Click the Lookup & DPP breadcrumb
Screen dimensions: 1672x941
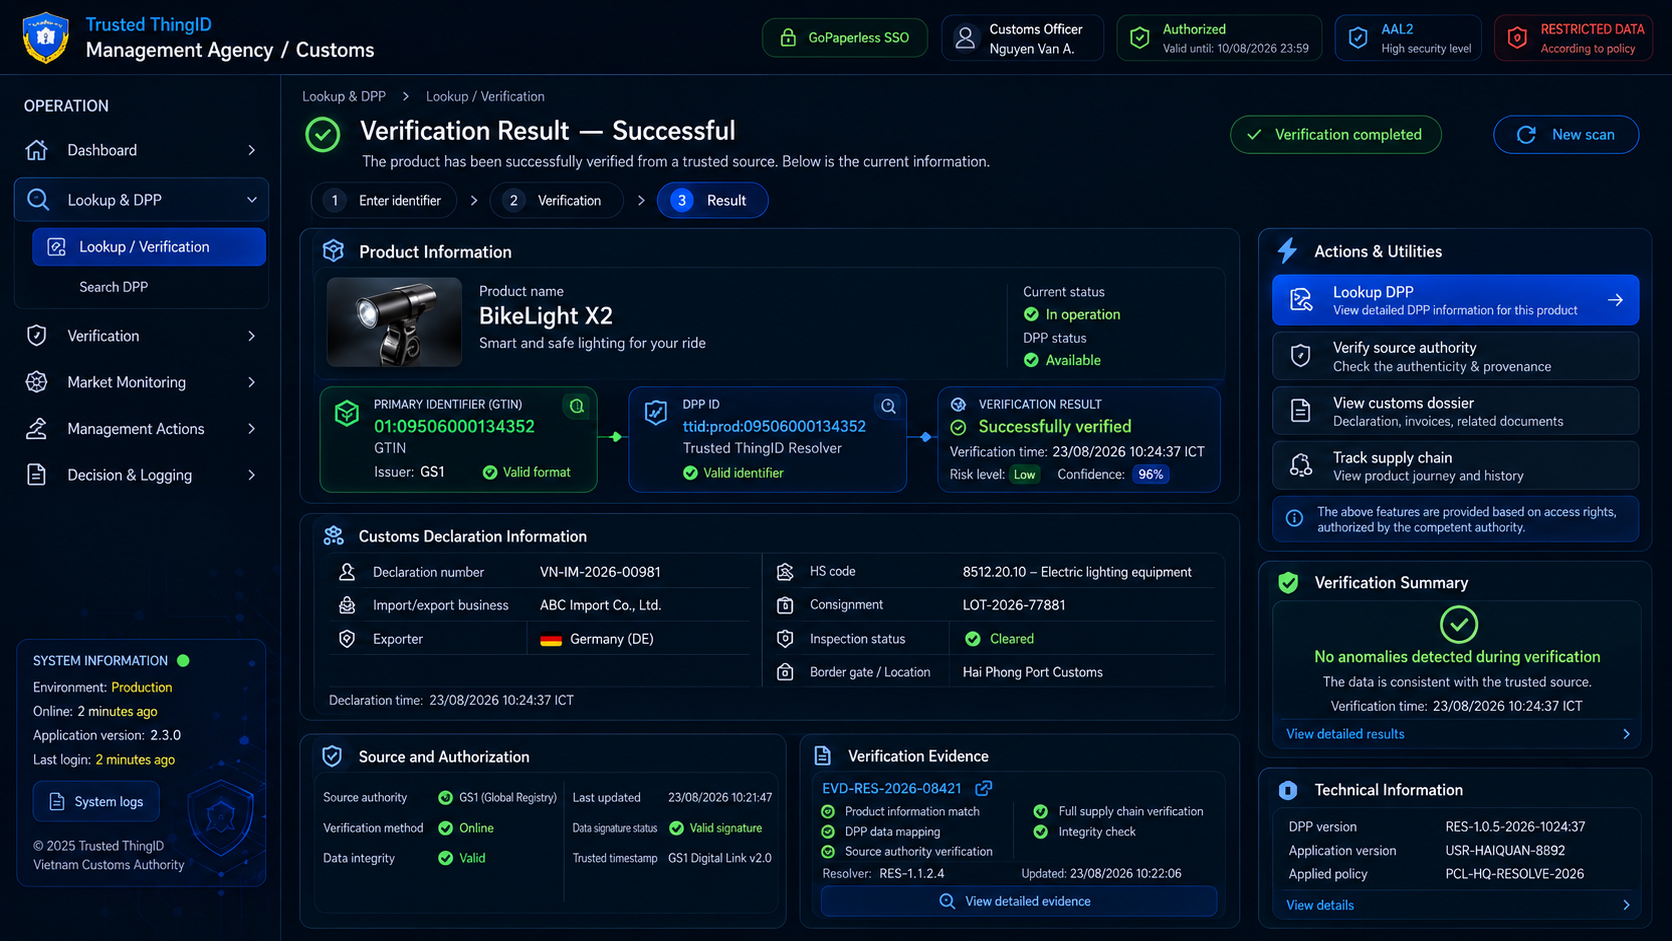tap(344, 96)
